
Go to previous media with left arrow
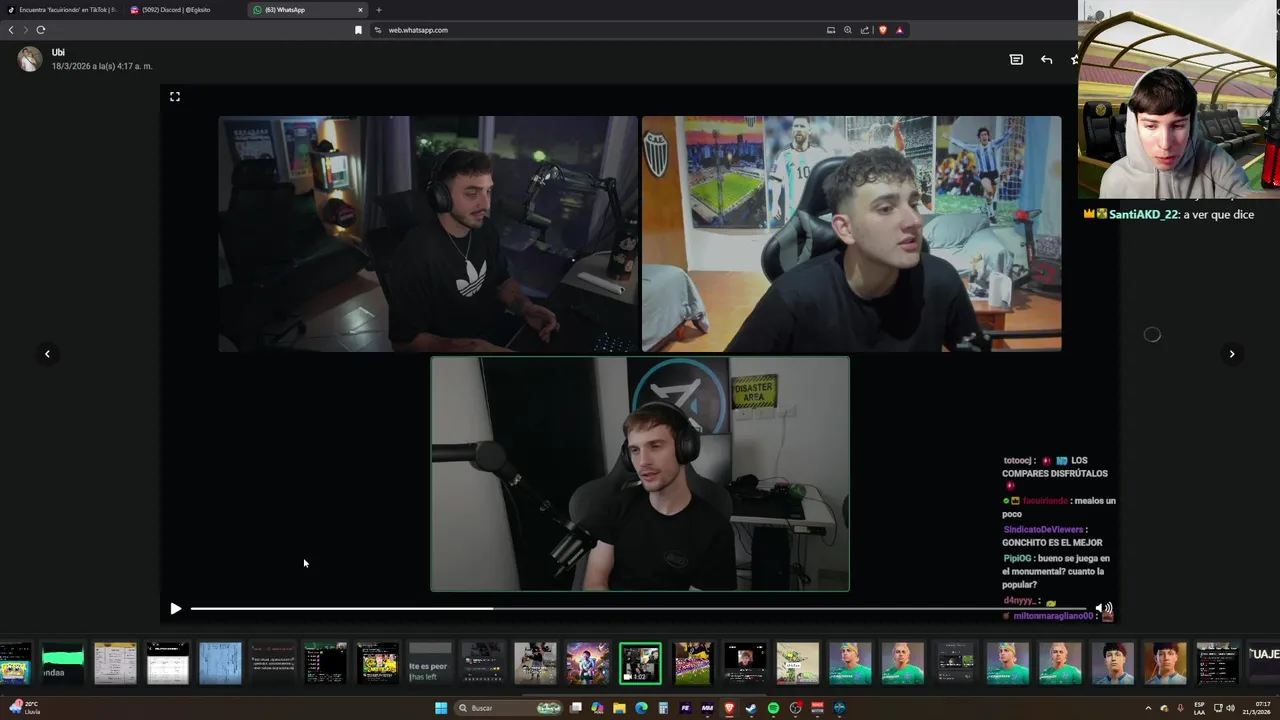[x=47, y=353]
